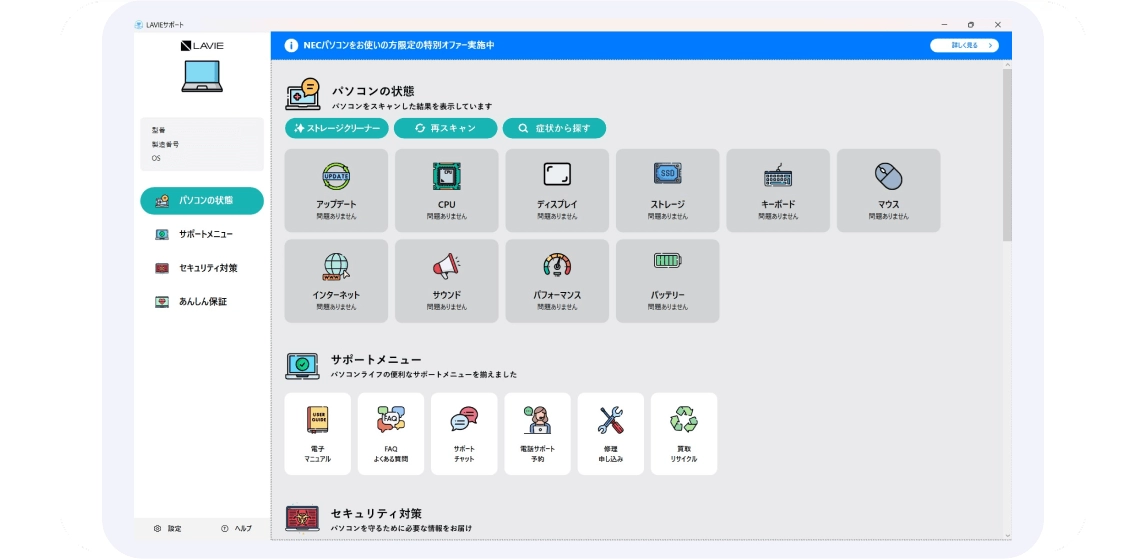
Task: Go to あんしん保証 in the sidebar
Action: pos(202,301)
